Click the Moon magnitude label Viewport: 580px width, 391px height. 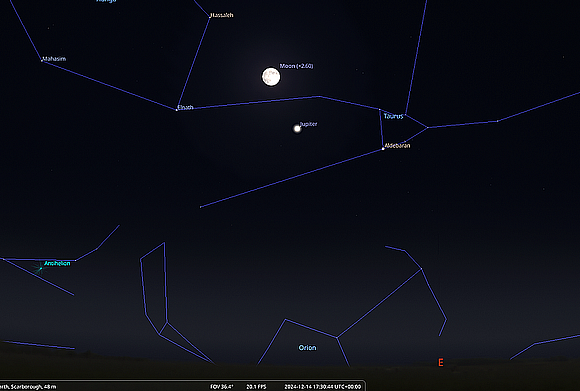click(x=296, y=66)
